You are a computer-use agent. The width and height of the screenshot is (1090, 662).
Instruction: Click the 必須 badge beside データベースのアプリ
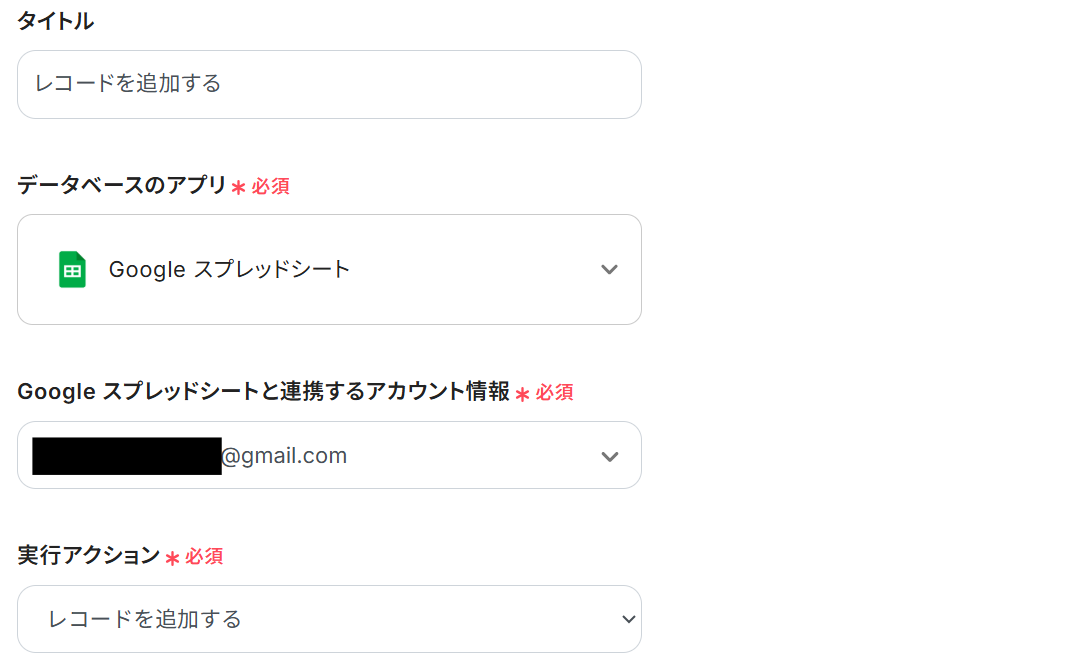tap(271, 186)
